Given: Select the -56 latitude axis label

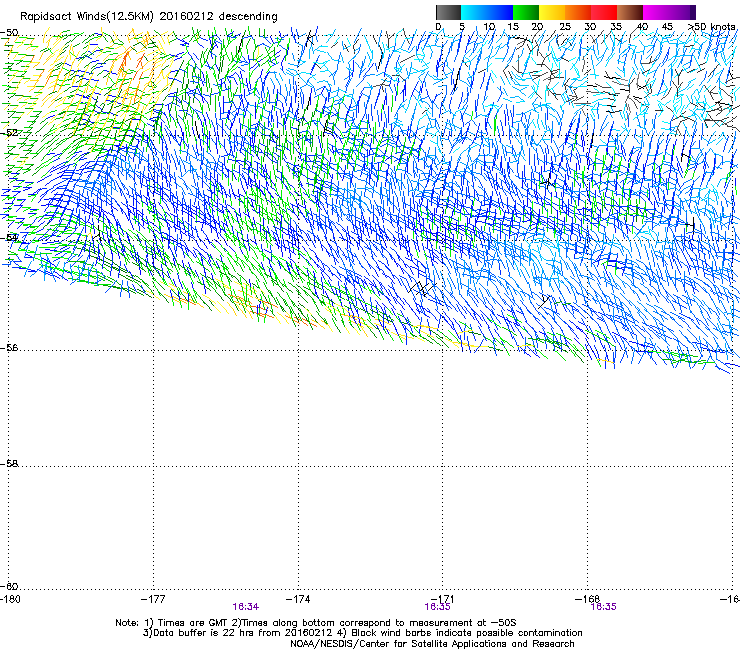Looking at the screenshot, I should point(9,347).
